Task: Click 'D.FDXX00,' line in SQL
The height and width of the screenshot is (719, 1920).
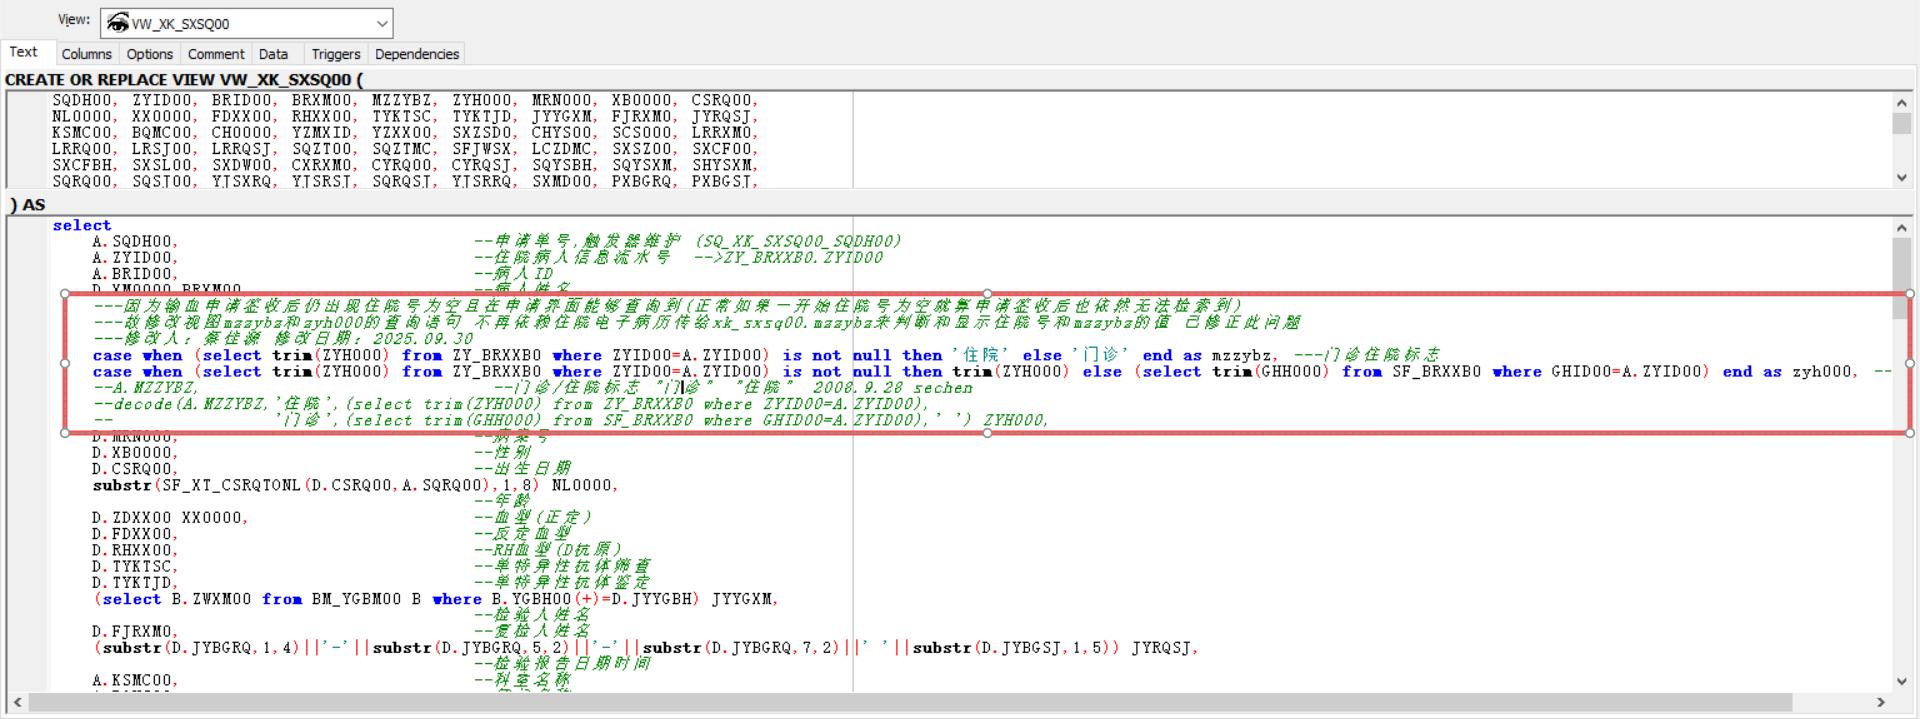Action: click(135, 534)
